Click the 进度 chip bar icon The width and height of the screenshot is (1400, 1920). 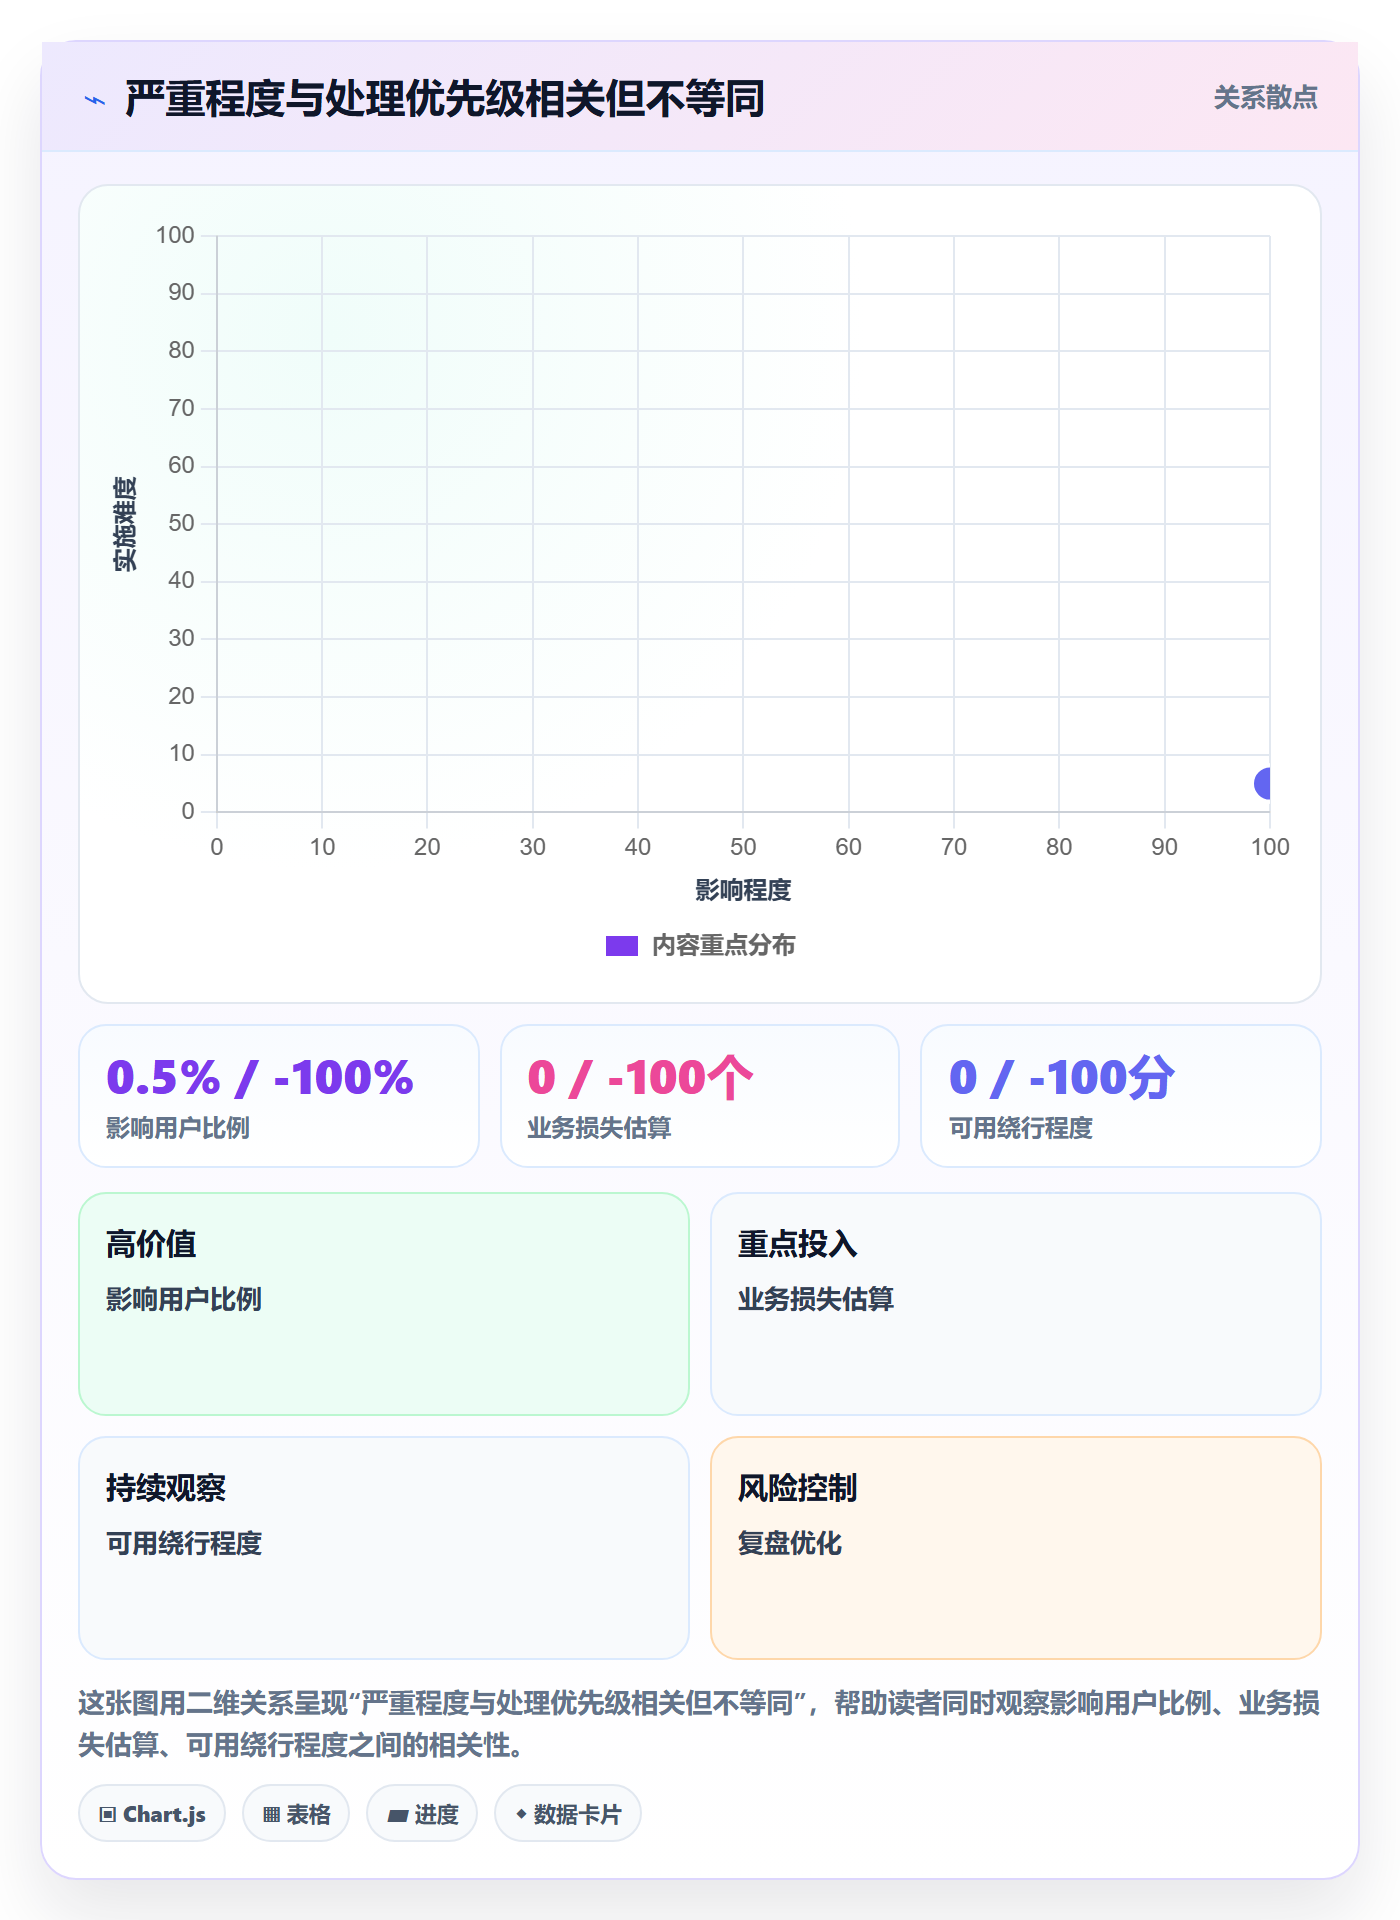tap(397, 1815)
